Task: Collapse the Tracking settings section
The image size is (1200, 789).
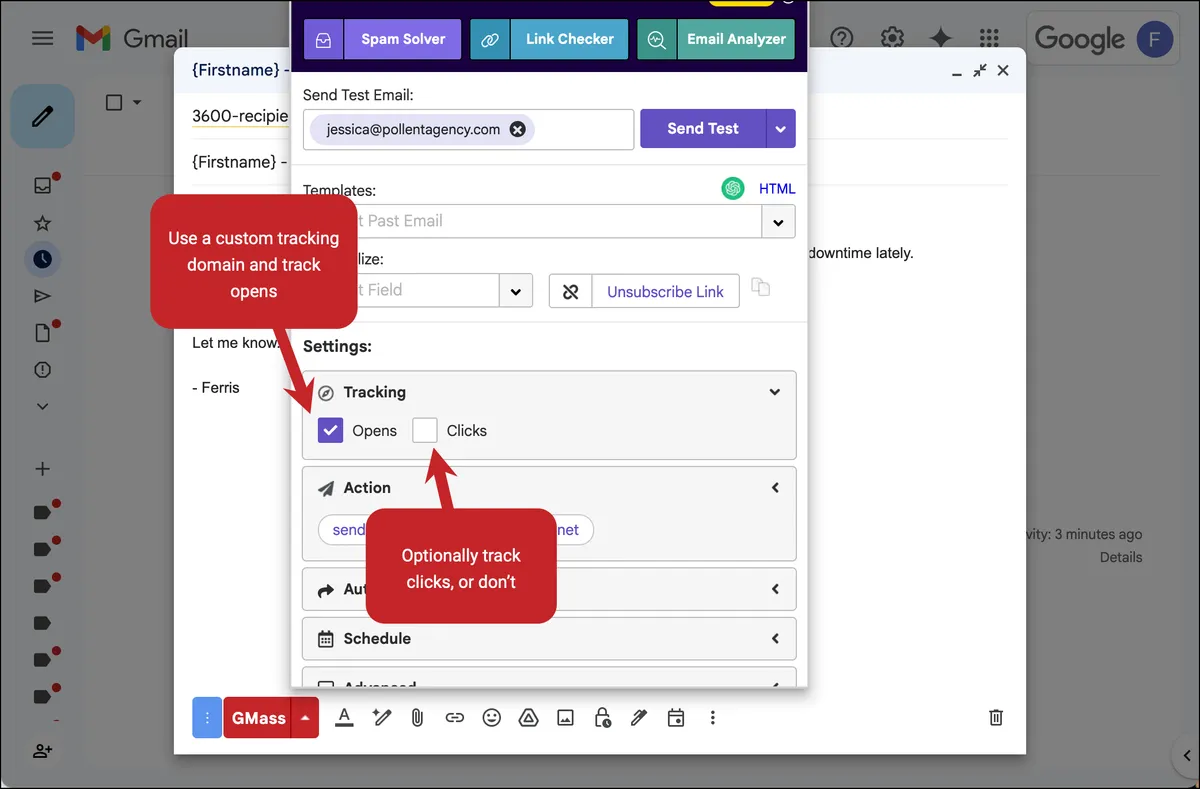Action: click(x=774, y=392)
